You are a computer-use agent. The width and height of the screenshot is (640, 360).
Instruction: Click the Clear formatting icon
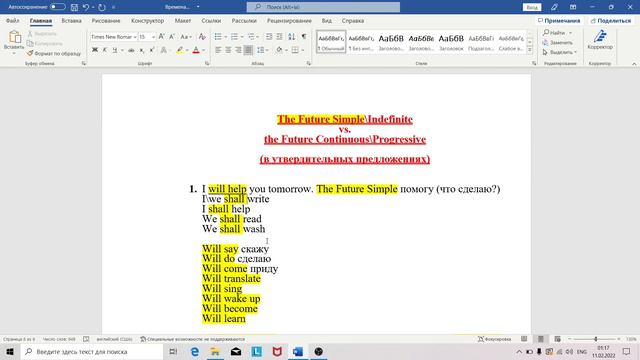tap(202, 37)
